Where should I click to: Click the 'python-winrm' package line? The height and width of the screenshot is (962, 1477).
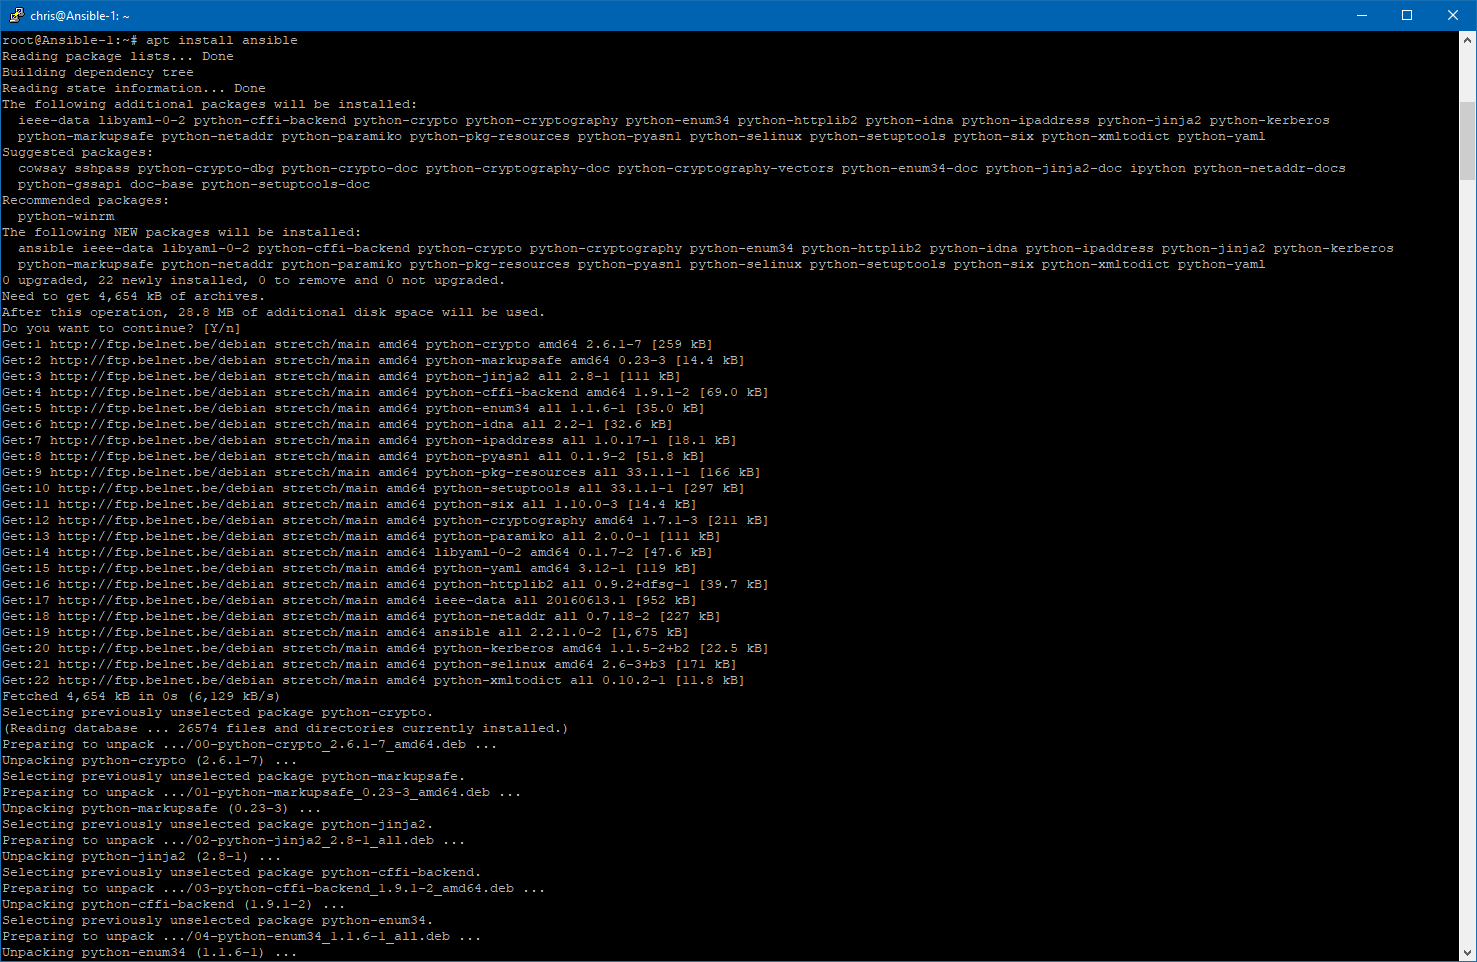tap(66, 216)
